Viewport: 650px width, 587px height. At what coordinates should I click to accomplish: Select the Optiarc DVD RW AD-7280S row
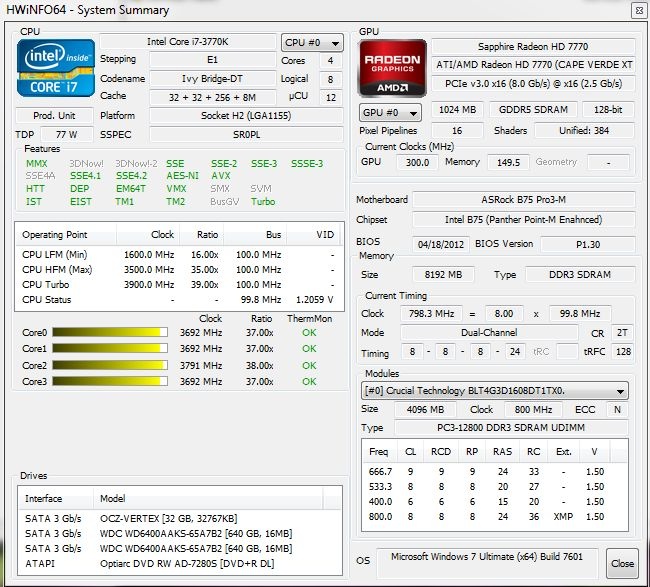click(180, 563)
